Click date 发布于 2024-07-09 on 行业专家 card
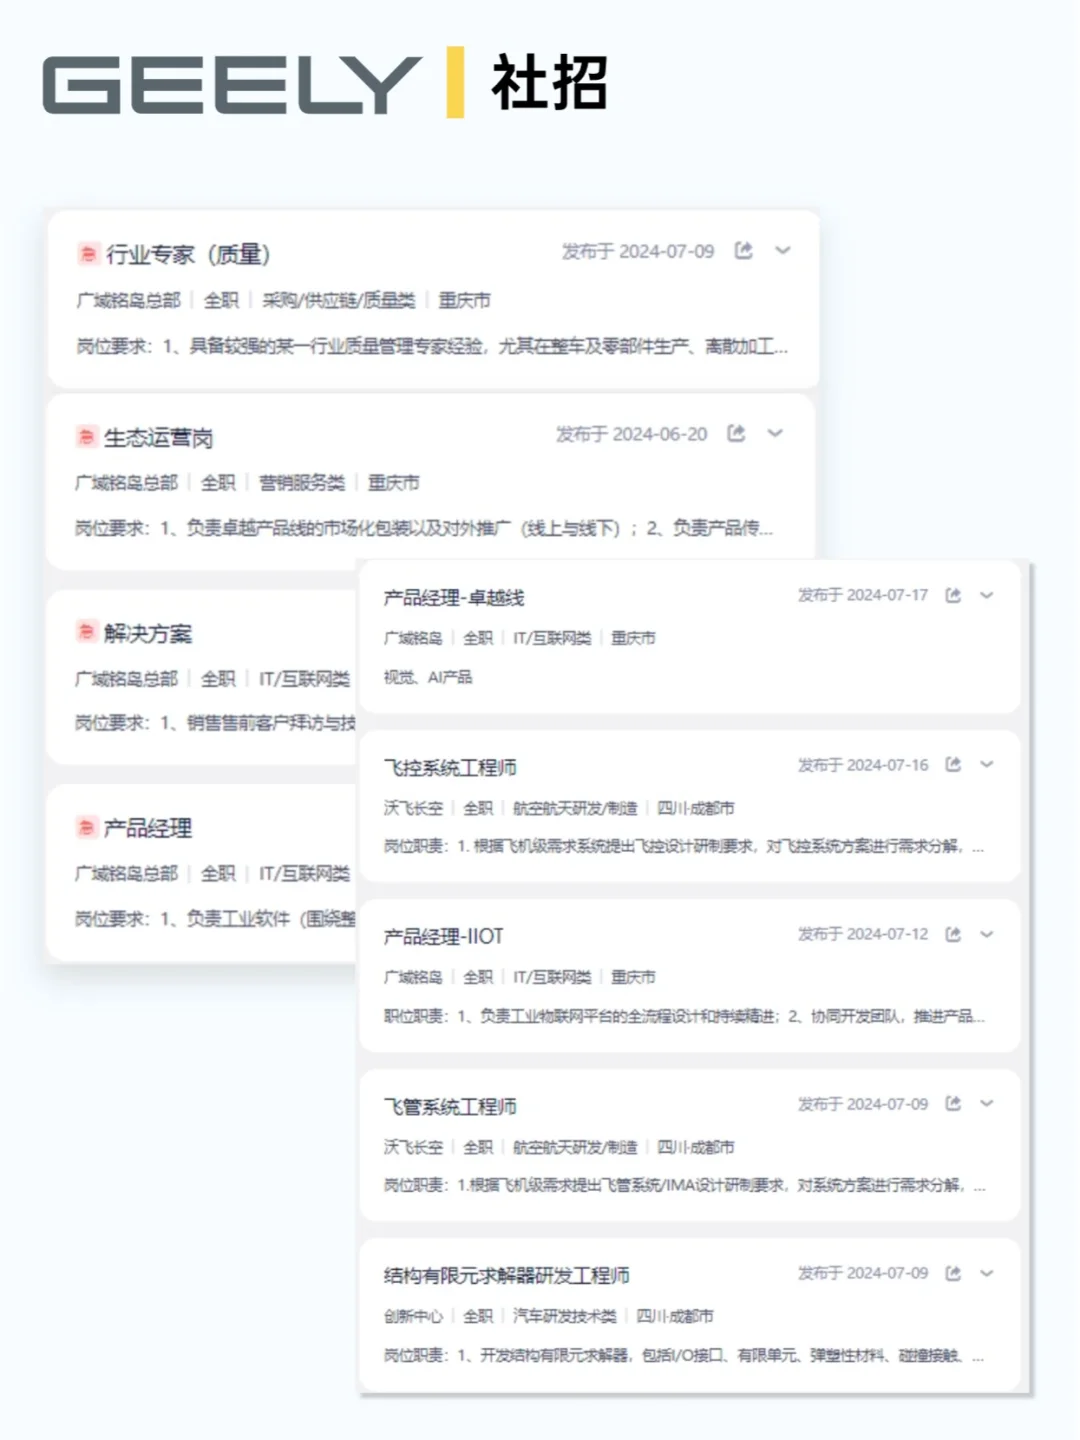This screenshot has height=1440, width=1080. 638,251
